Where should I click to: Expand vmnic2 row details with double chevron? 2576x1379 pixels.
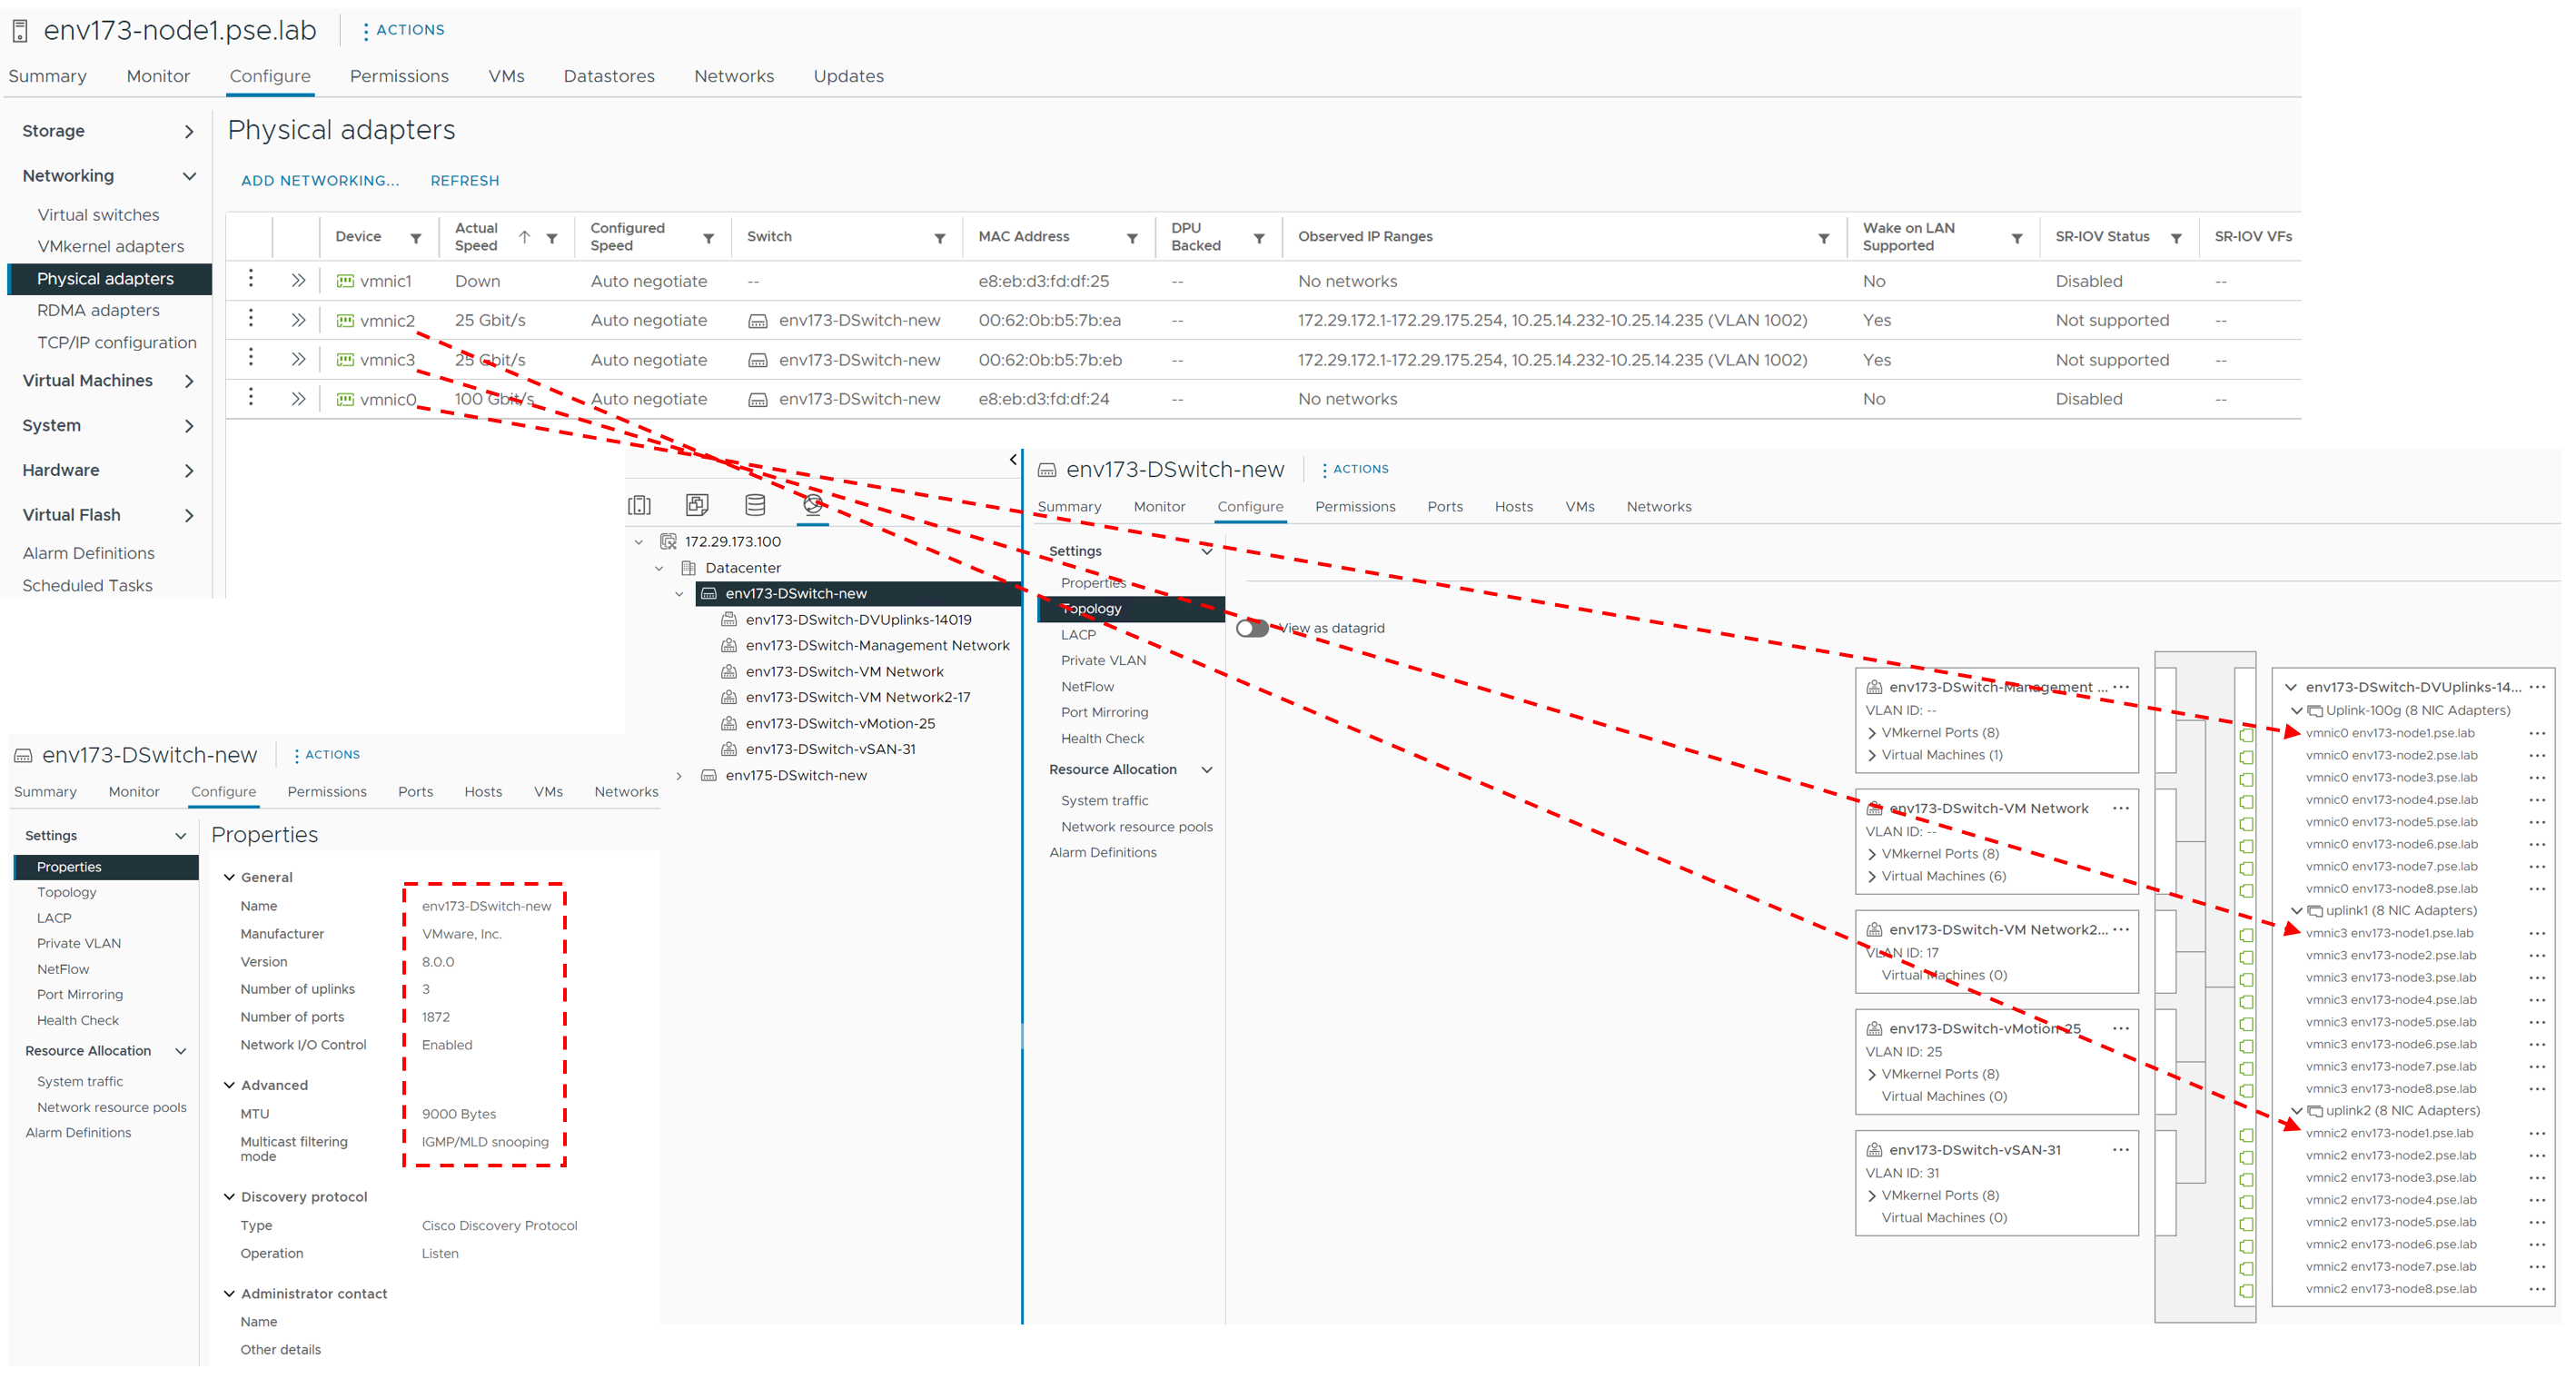tap(298, 321)
